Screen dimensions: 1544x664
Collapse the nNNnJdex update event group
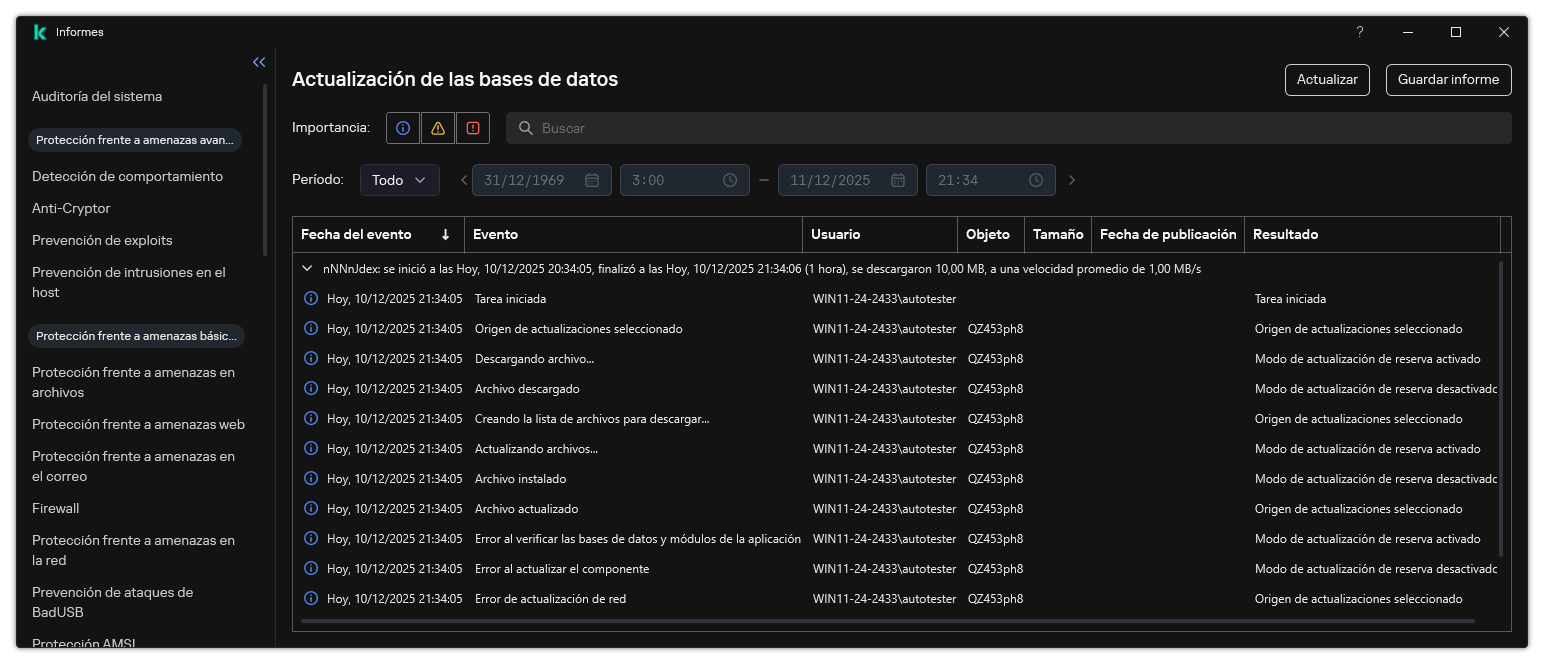click(307, 268)
